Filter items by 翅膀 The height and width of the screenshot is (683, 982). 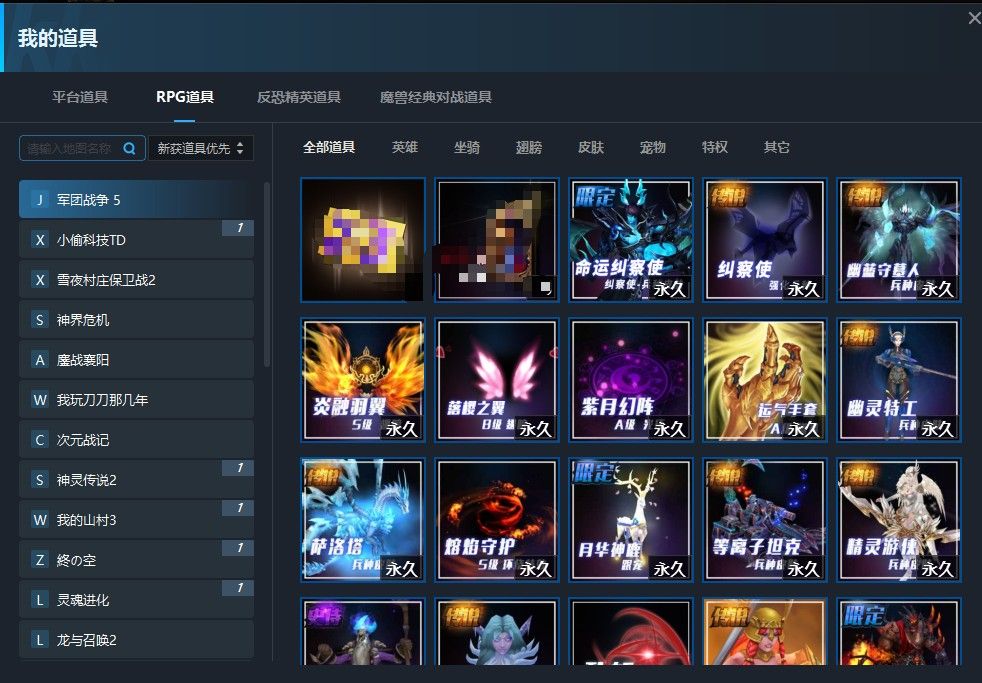click(529, 147)
